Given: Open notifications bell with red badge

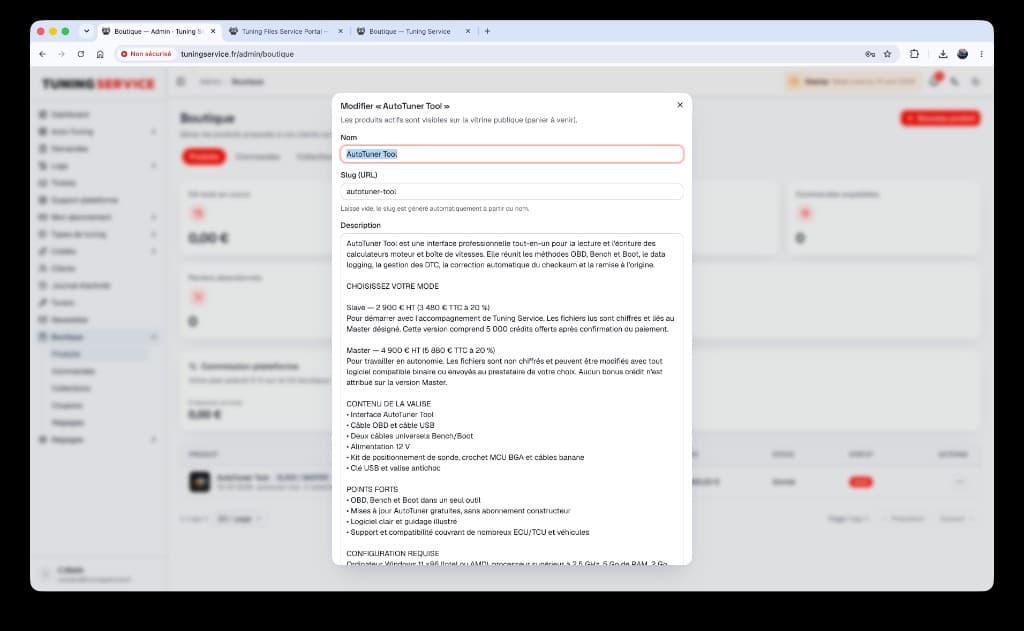Looking at the screenshot, I should tap(935, 81).
